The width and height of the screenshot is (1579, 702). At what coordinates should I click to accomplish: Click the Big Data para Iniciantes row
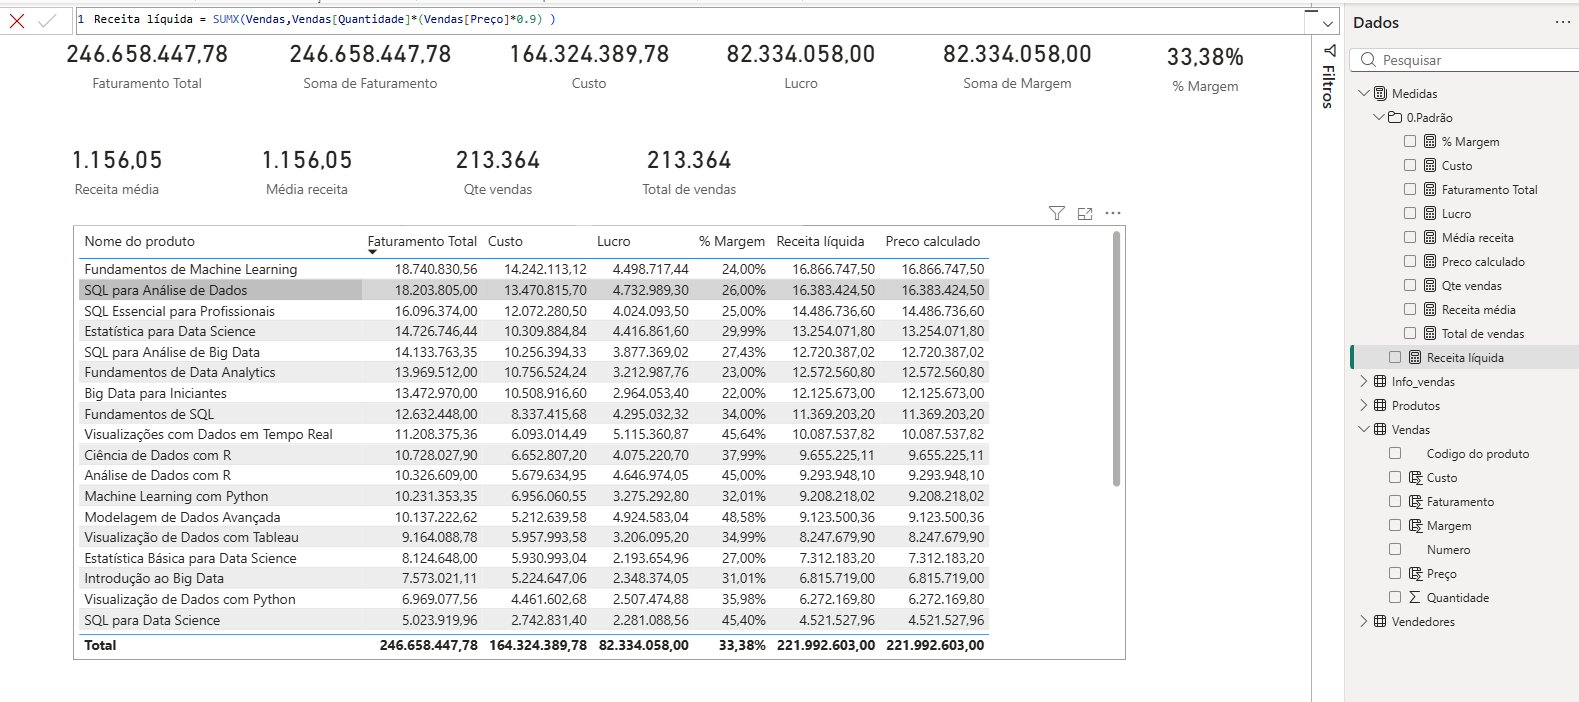(534, 393)
